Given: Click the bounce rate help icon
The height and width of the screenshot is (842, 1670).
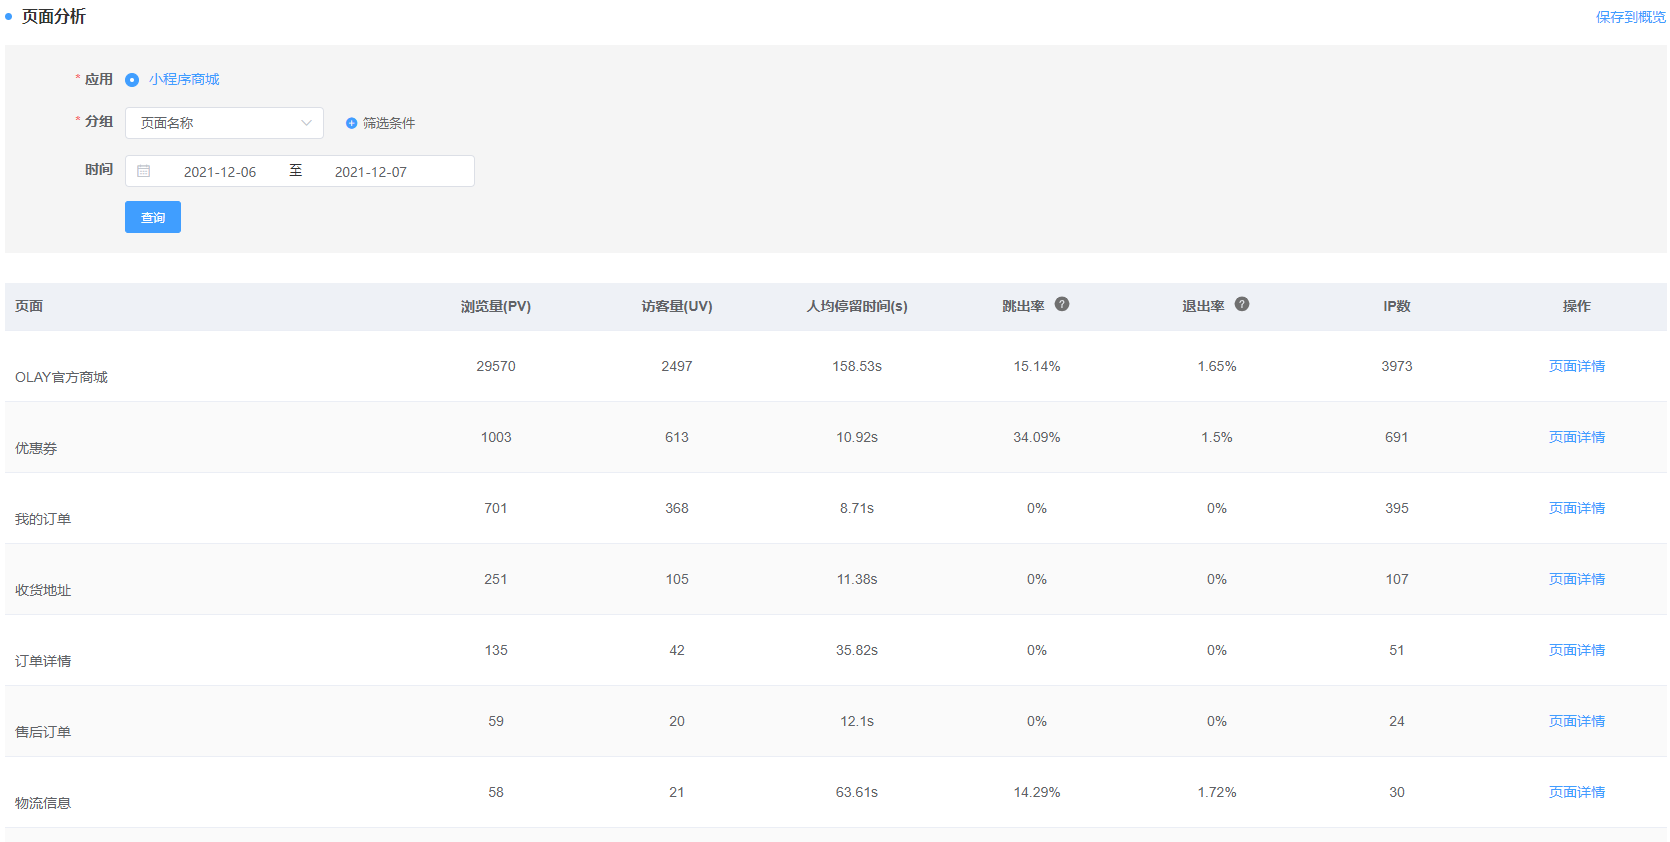Looking at the screenshot, I should click(1062, 304).
